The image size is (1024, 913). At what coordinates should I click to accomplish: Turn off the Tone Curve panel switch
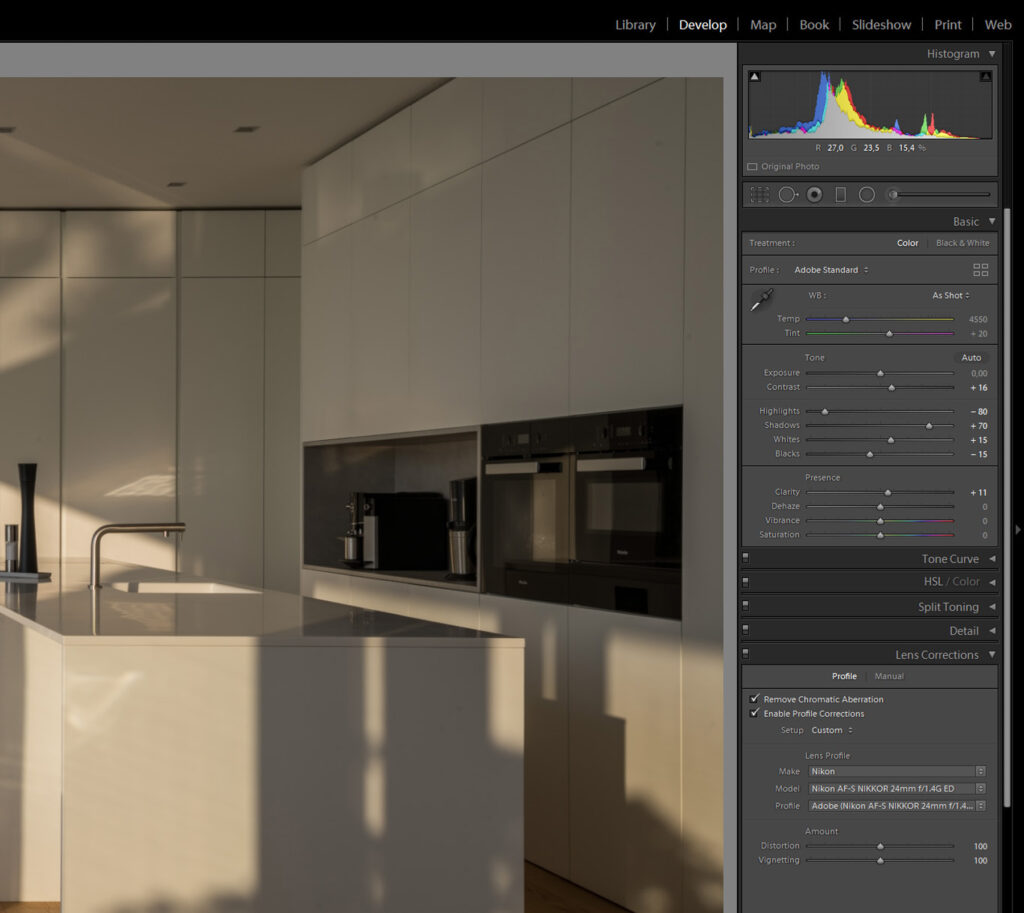coord(746,559)
